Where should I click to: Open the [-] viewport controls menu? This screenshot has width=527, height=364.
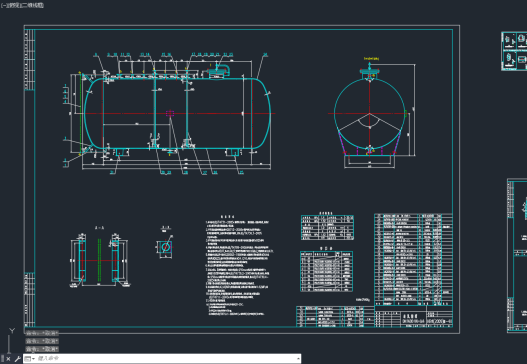click(3, 5)
